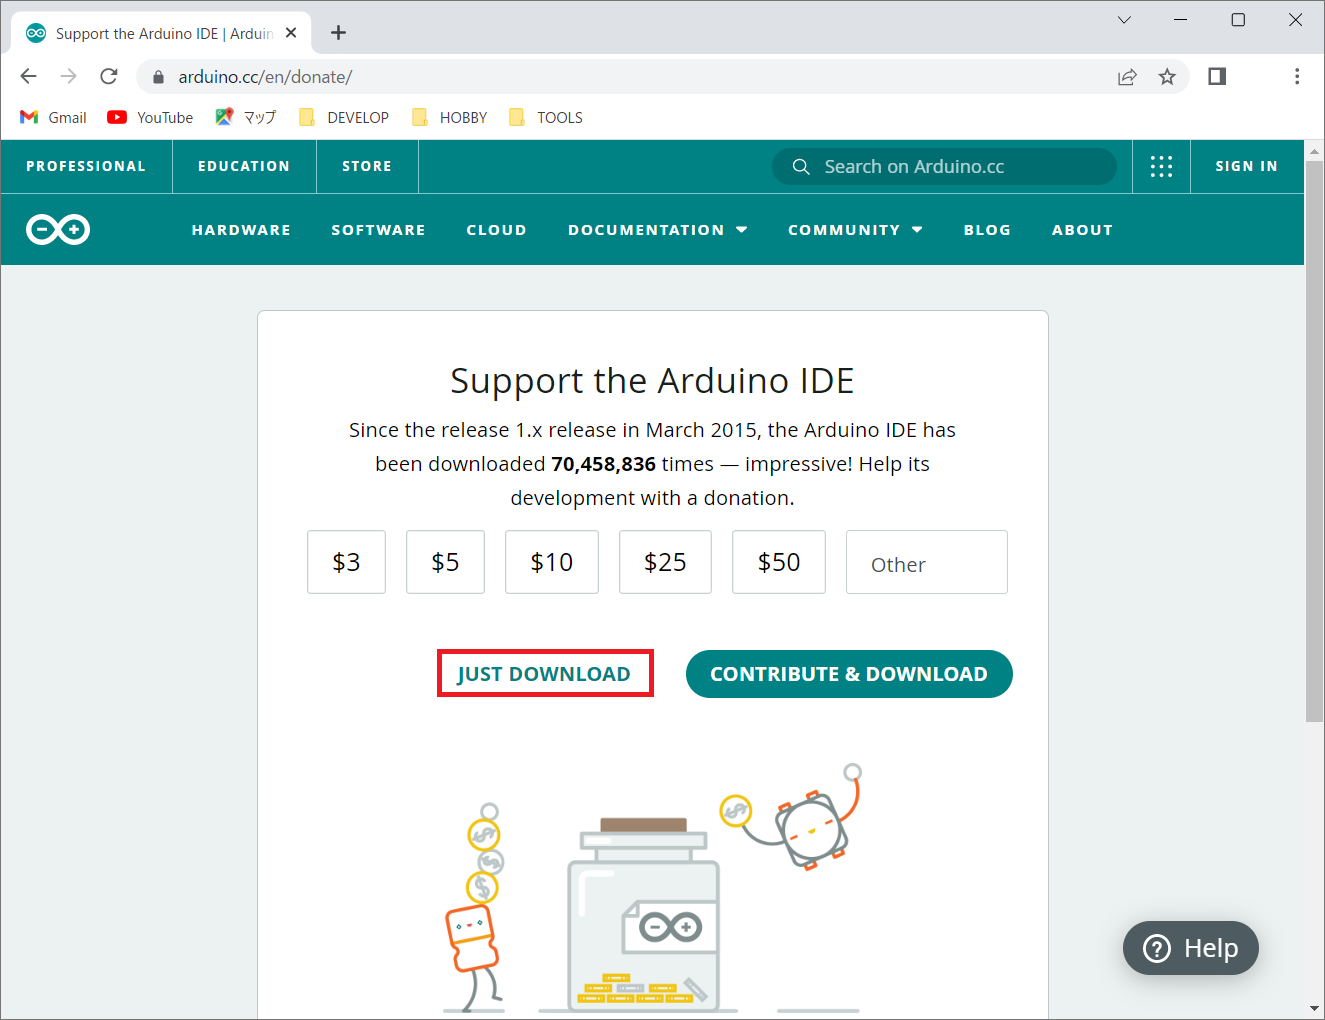Click the search magnifier in the Arduino search bar
Image resolution: width=1325 pixels, height=1020 pixels.
click(800, 166)
